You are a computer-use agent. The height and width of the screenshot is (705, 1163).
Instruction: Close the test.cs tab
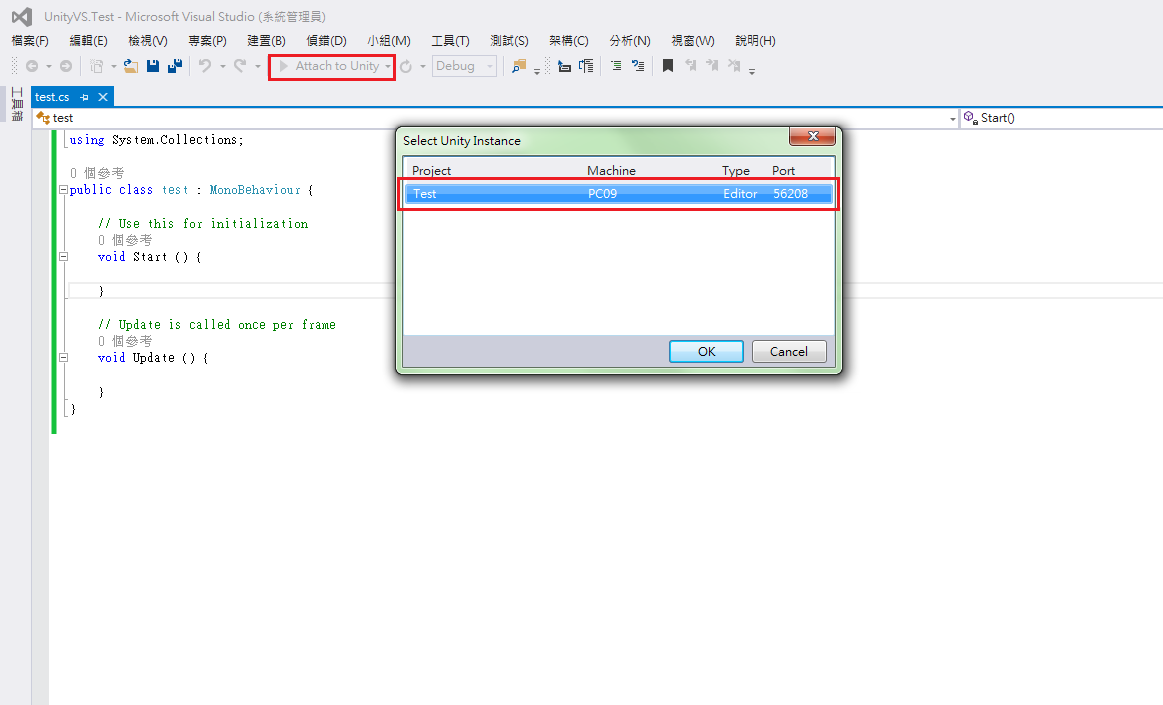point(103,97)
